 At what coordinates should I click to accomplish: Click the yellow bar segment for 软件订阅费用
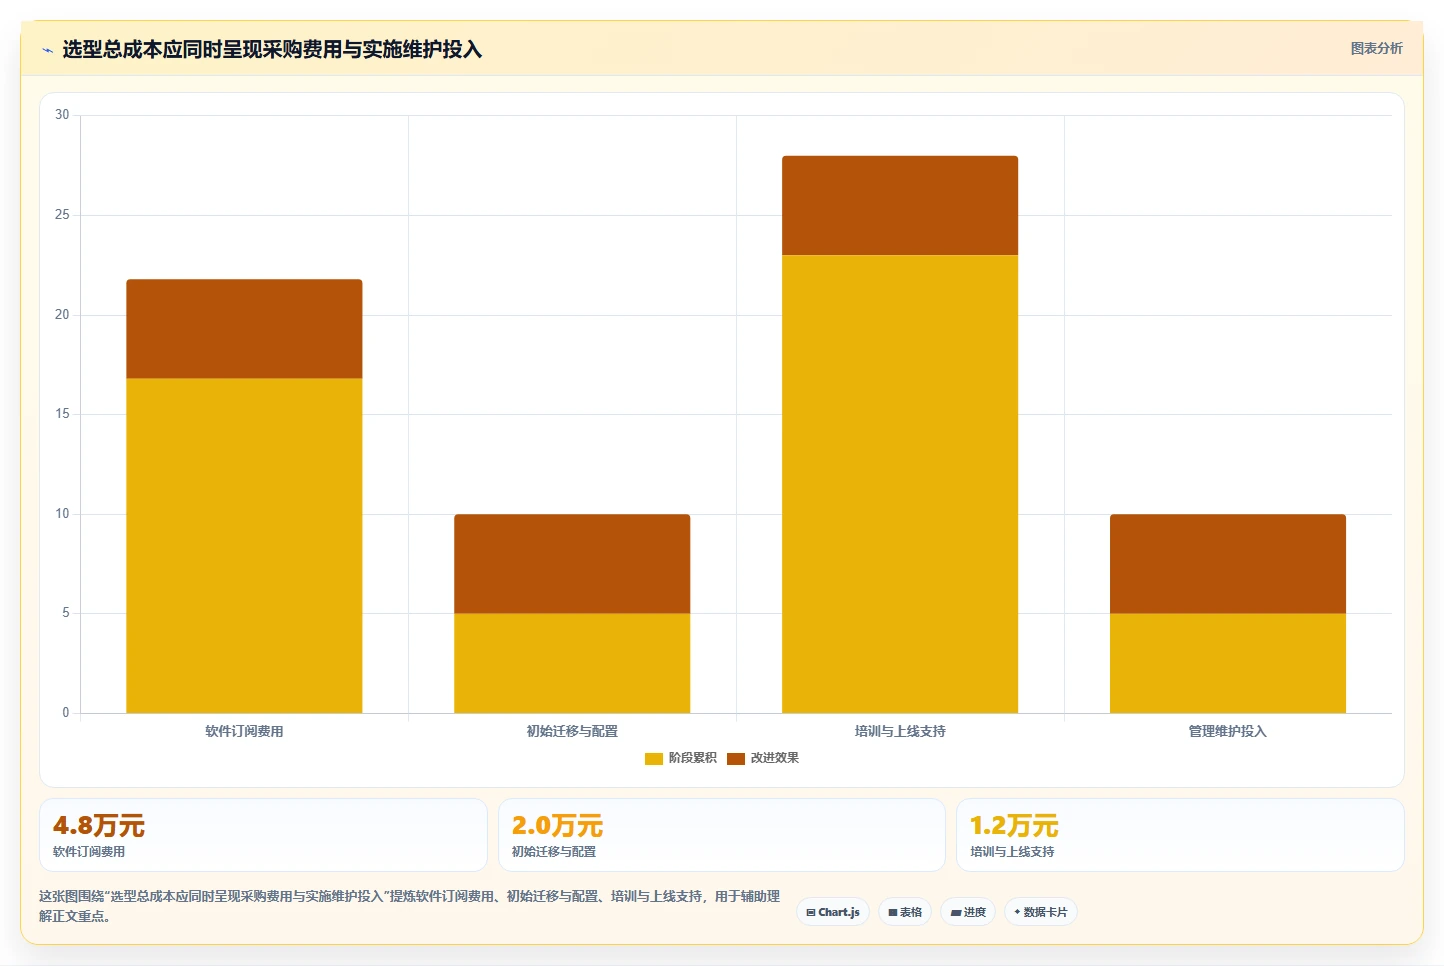tap(244, 545)
